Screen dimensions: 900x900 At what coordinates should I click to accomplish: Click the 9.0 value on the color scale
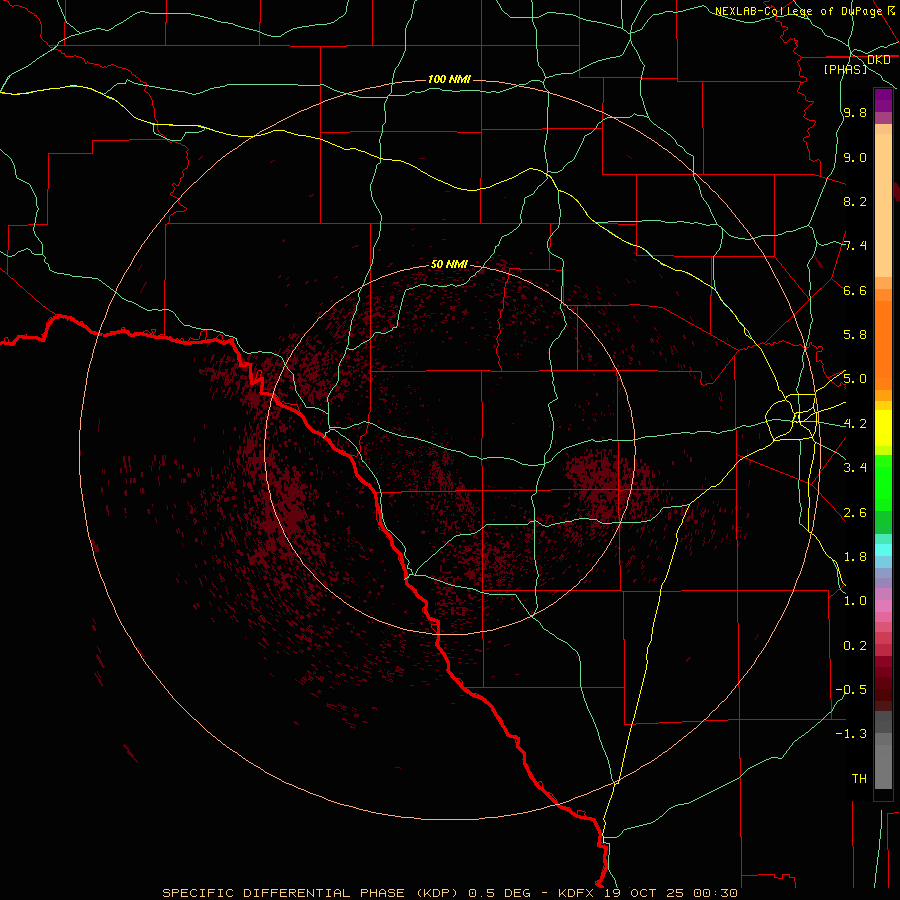[x=855, y=157]
